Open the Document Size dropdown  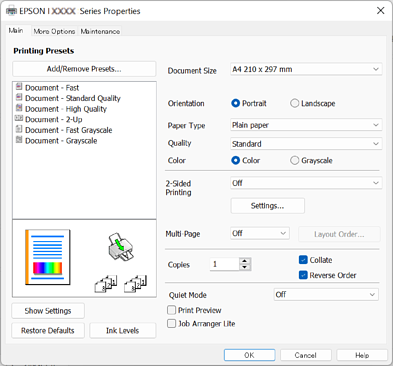coord(306,69)
